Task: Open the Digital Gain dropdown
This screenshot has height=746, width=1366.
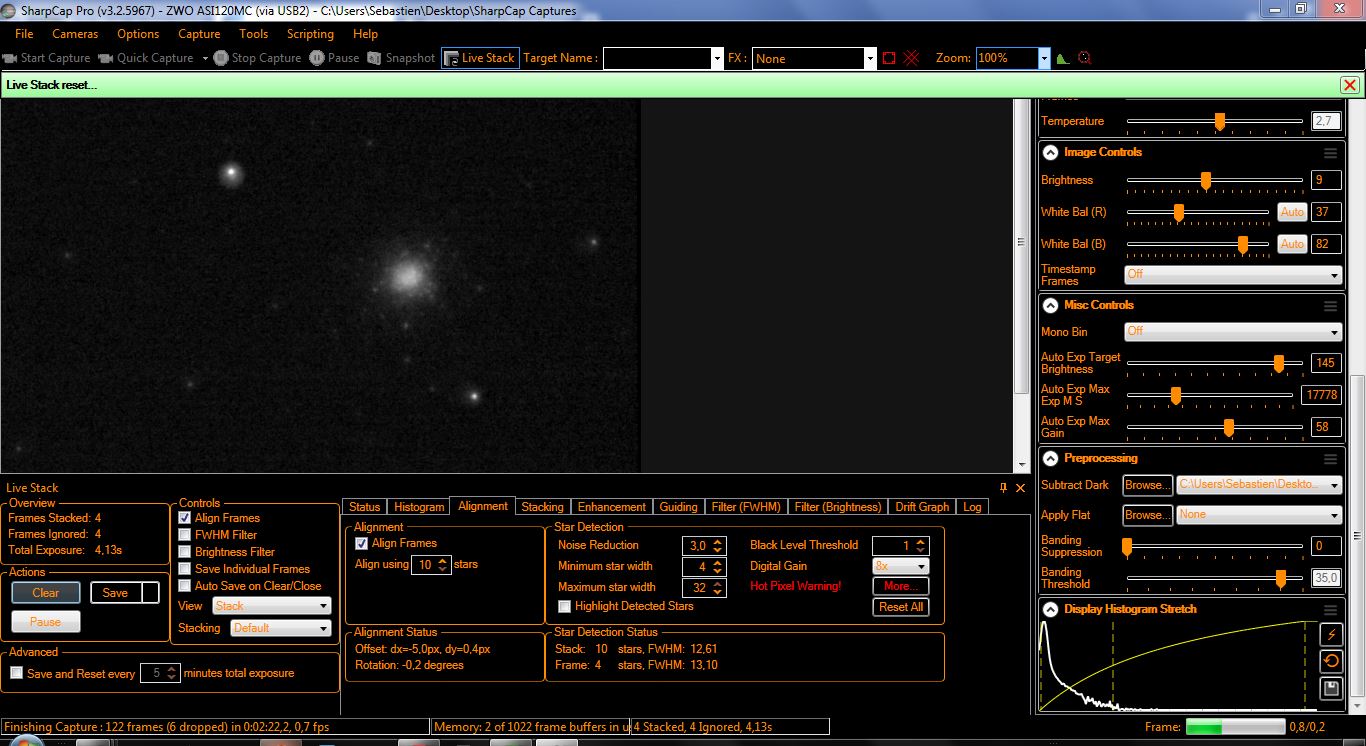Action: pos(900,566)
